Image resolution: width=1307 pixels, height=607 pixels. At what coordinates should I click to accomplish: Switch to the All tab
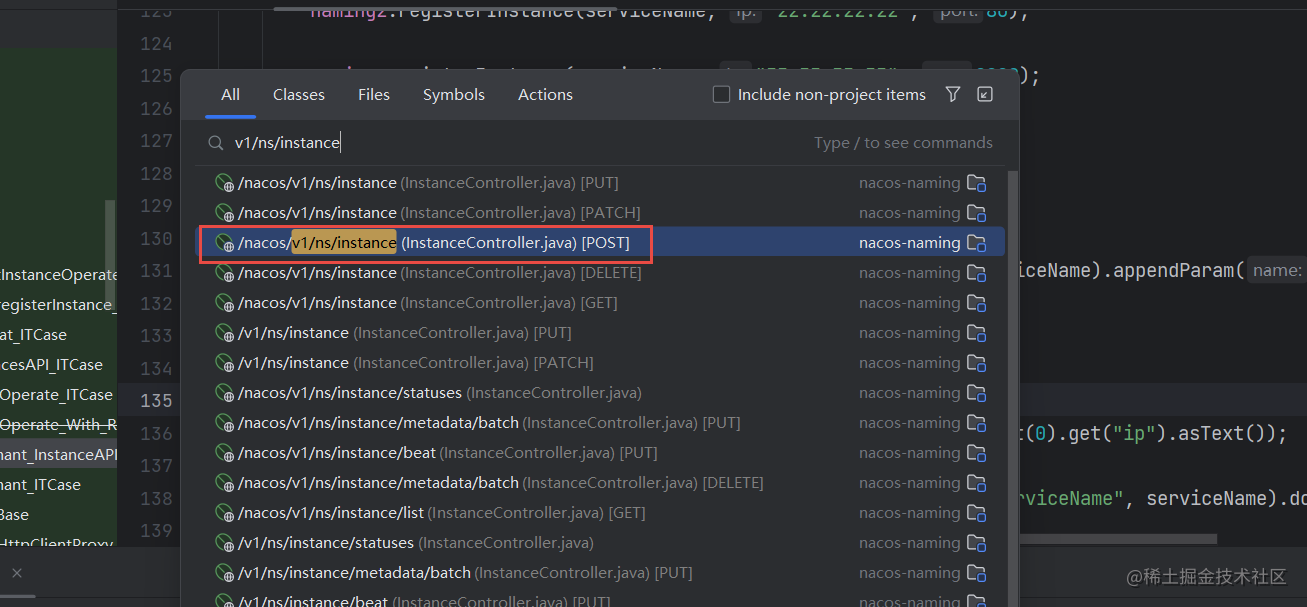(x=230, y=95)
